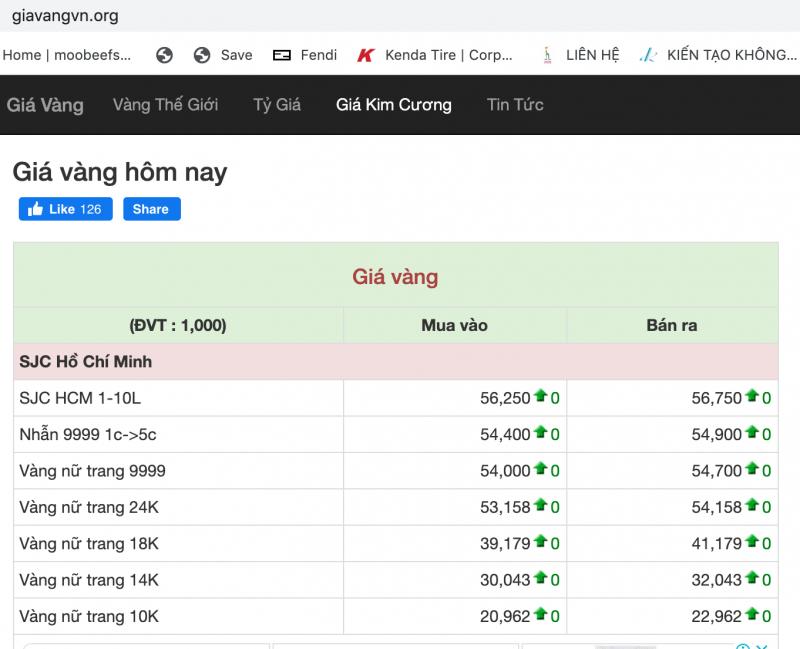Viewport: 800px width, 649px height.
Task: Click the green up arrow beside 56,250
Action: point(540,395)
